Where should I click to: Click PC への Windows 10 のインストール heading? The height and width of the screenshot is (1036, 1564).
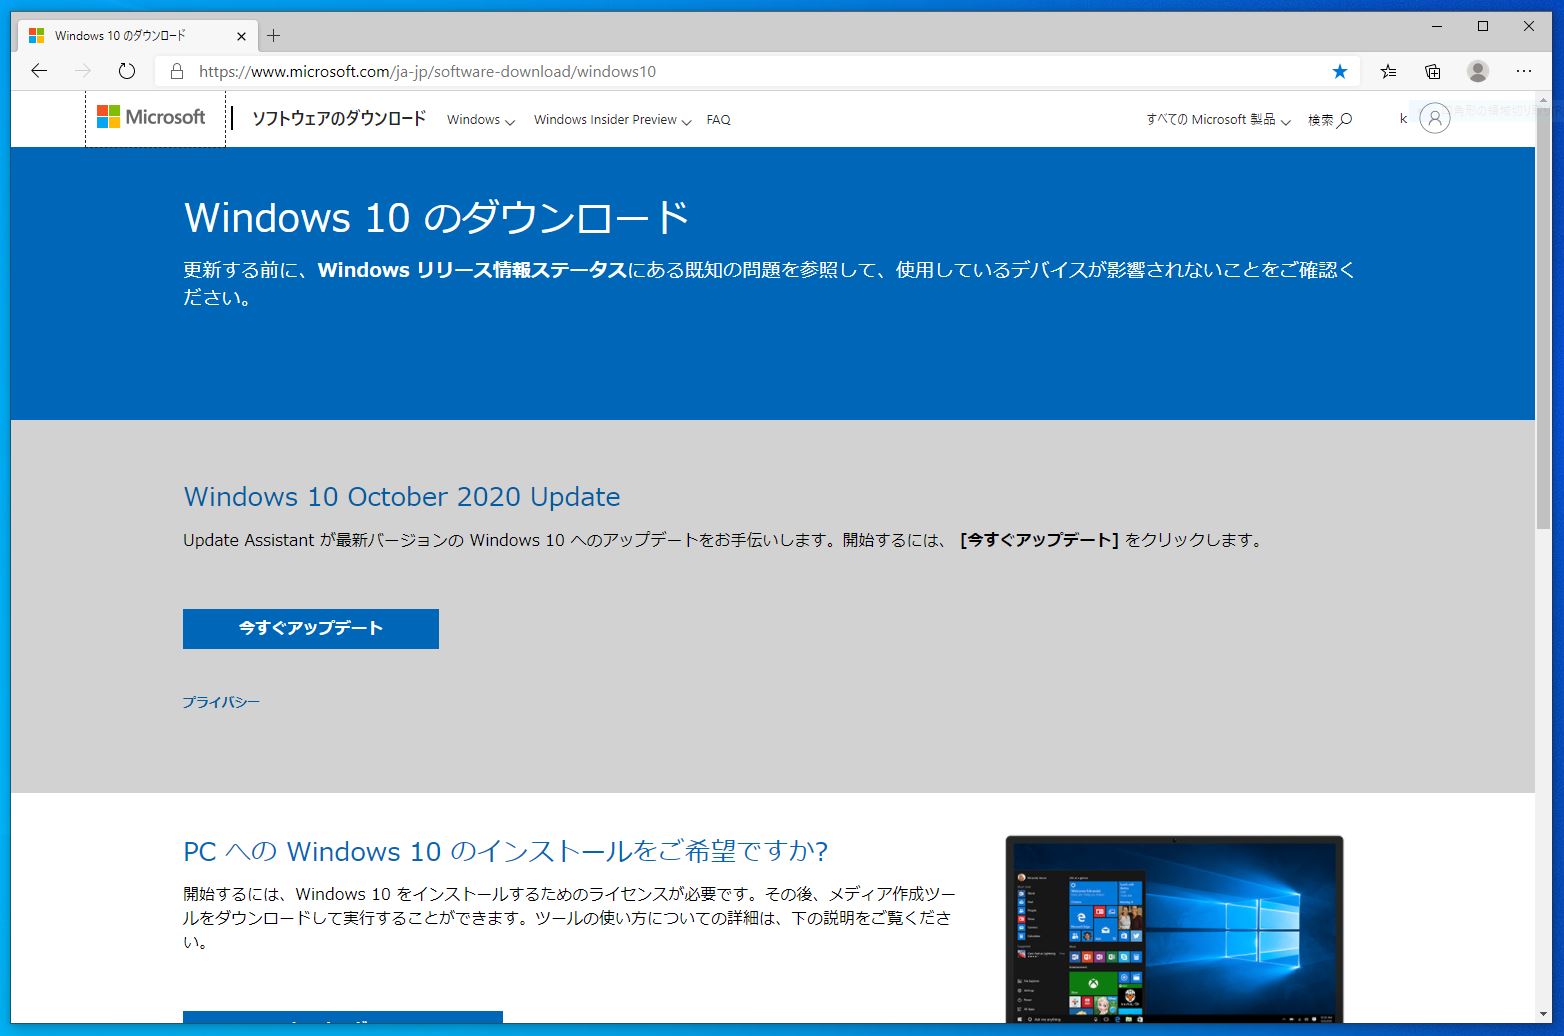[x=506, y=851]
